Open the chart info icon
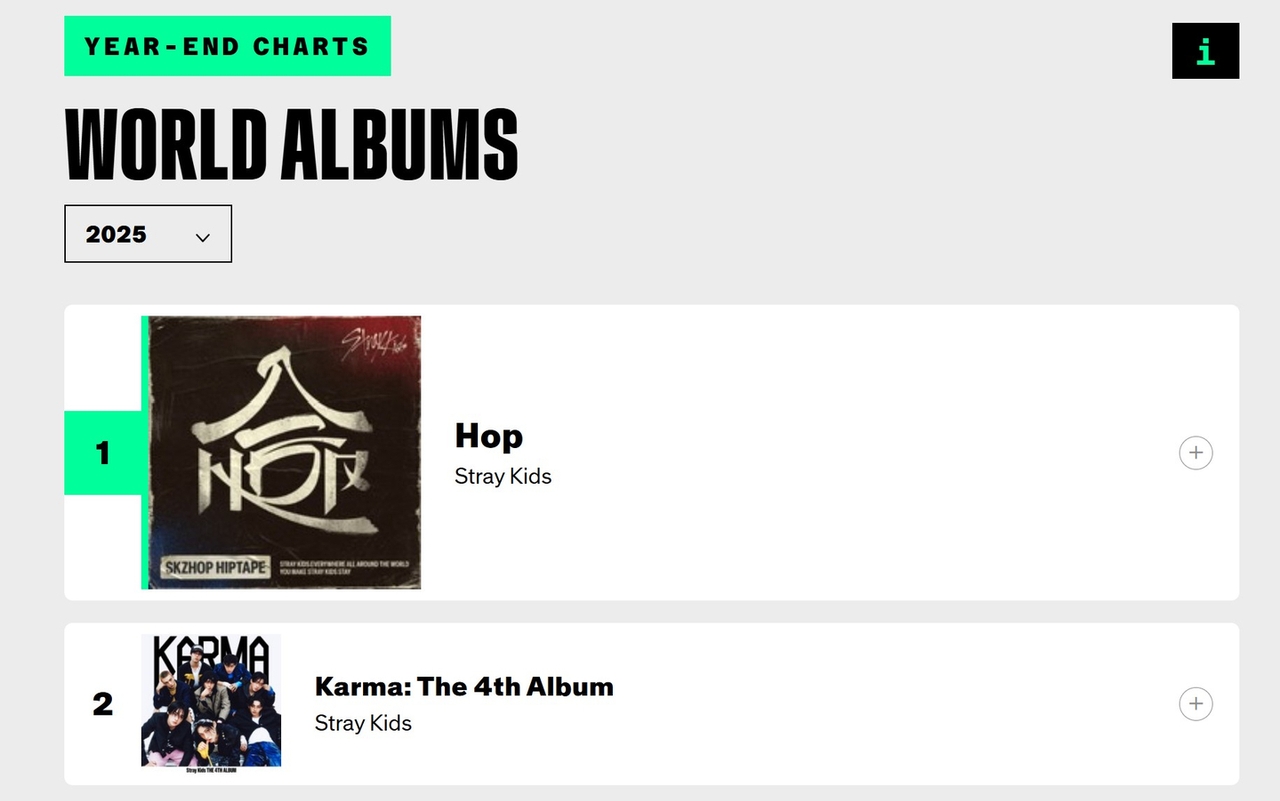 click(x=1205, y=51)
